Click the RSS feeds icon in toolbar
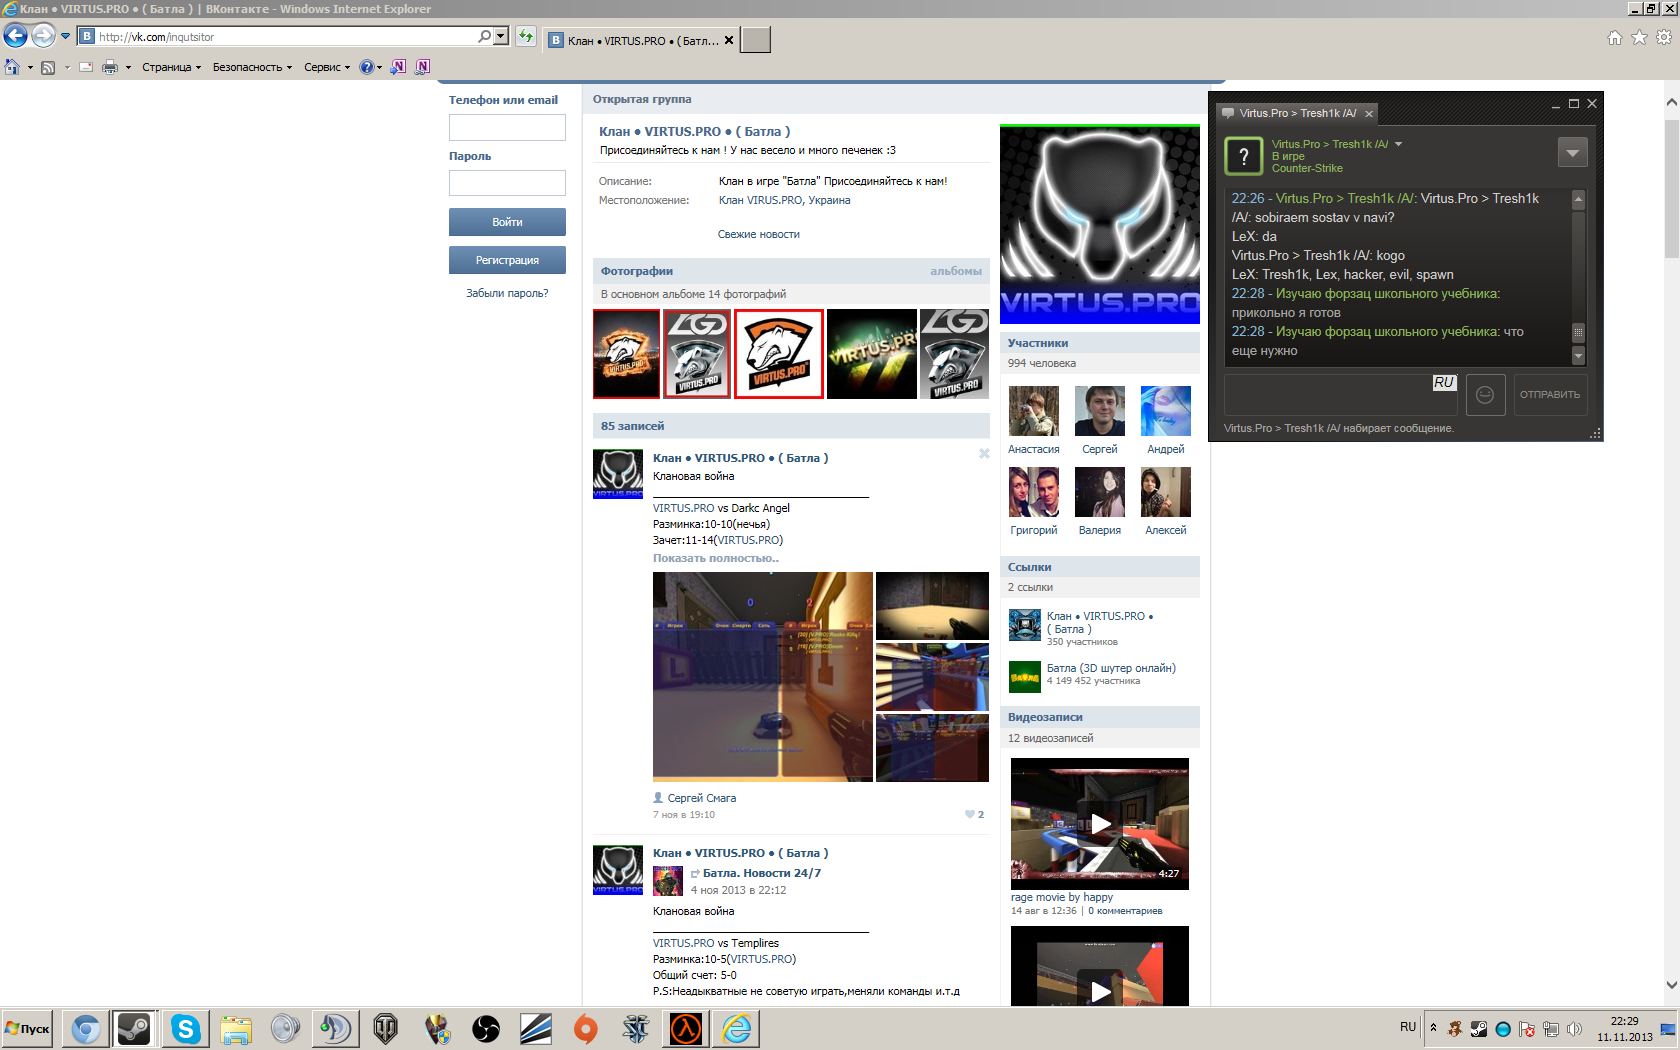Screen dimensions: 1680x1050 click(x=48, y=67)
